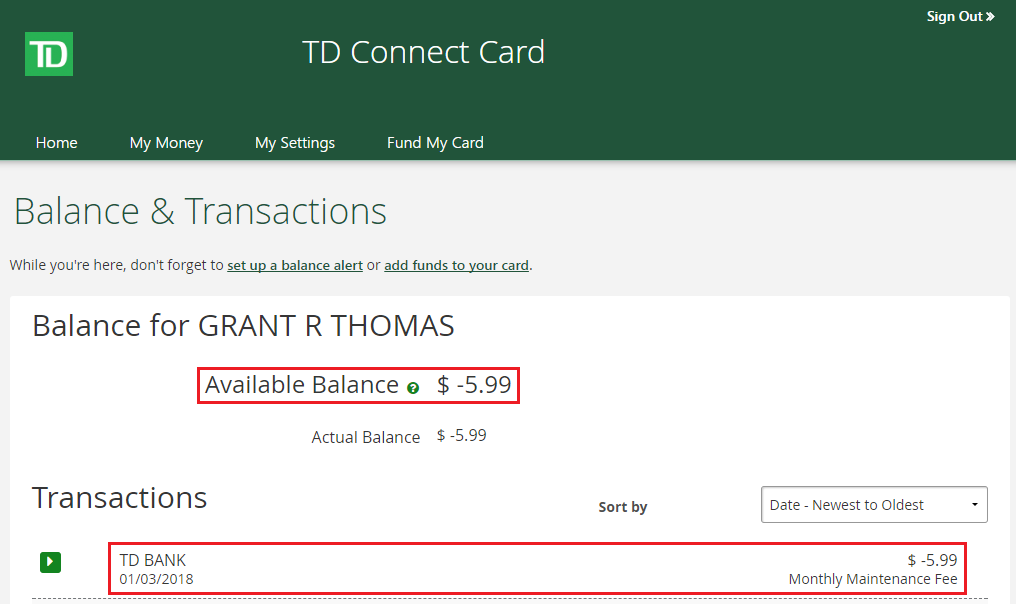Click the Available Balance help icon
The width and height of the screenshot is (1016, 604).
(413, 388)
